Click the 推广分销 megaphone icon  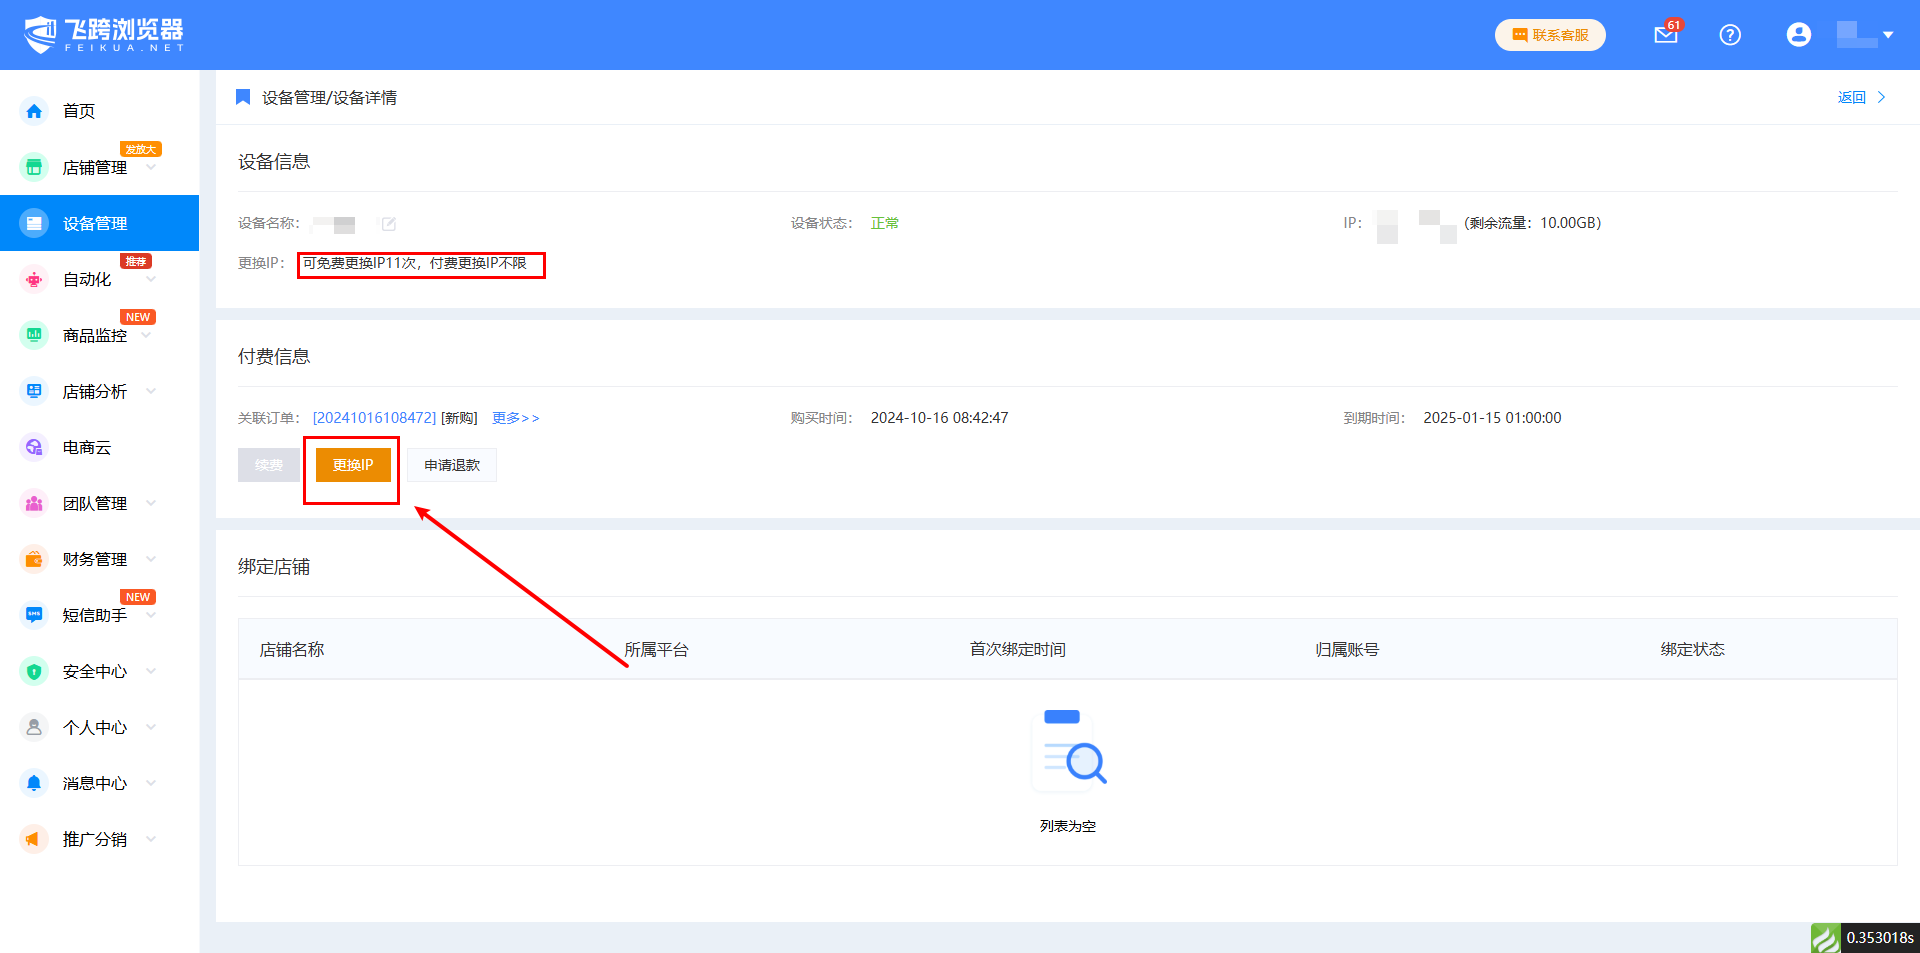34,839
